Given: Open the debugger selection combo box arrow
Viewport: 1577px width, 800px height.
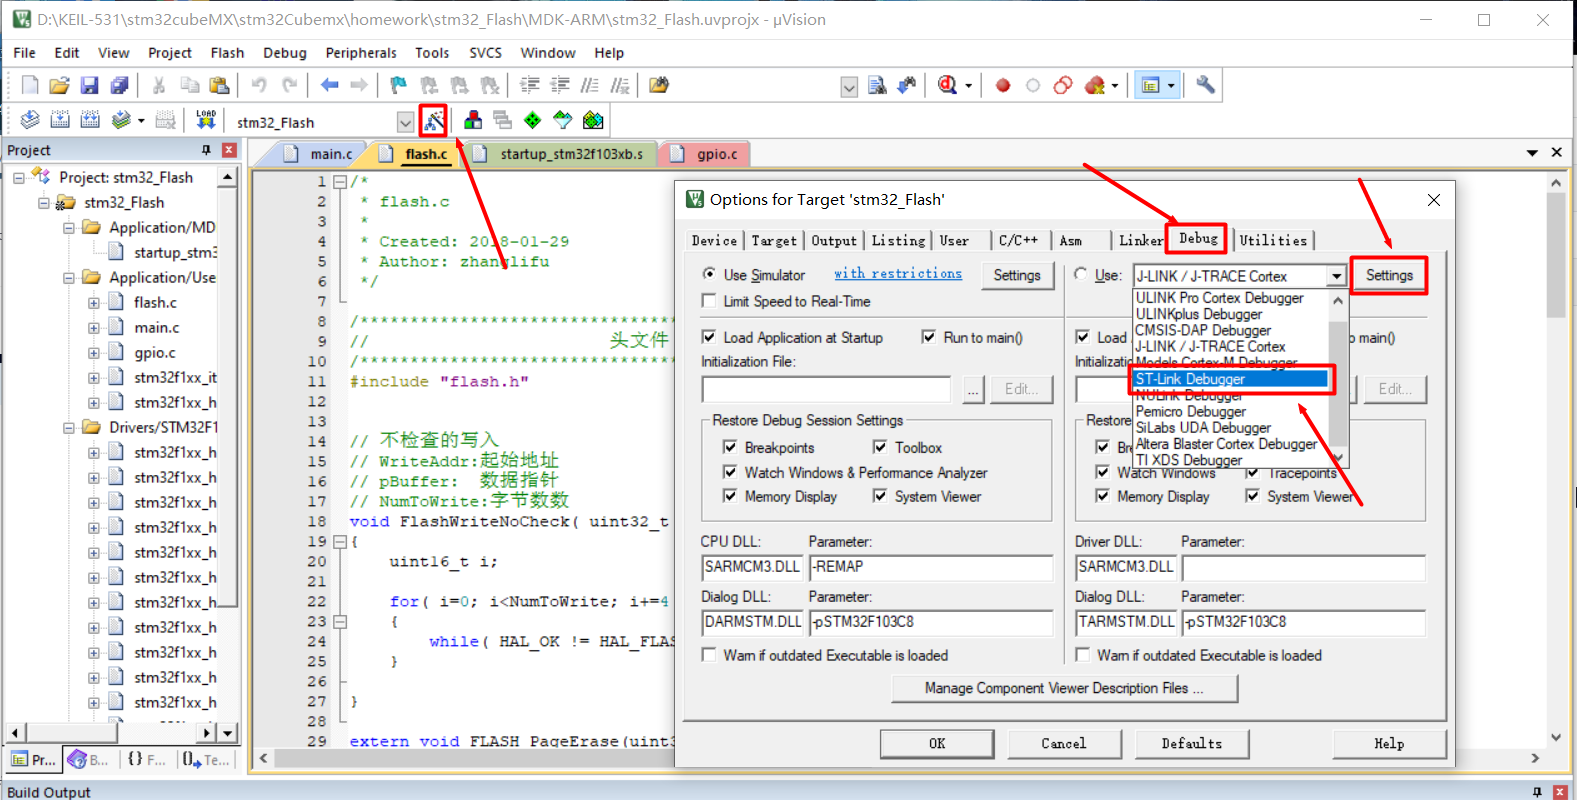Looking at the screenshot, I should coord(1336,276).
